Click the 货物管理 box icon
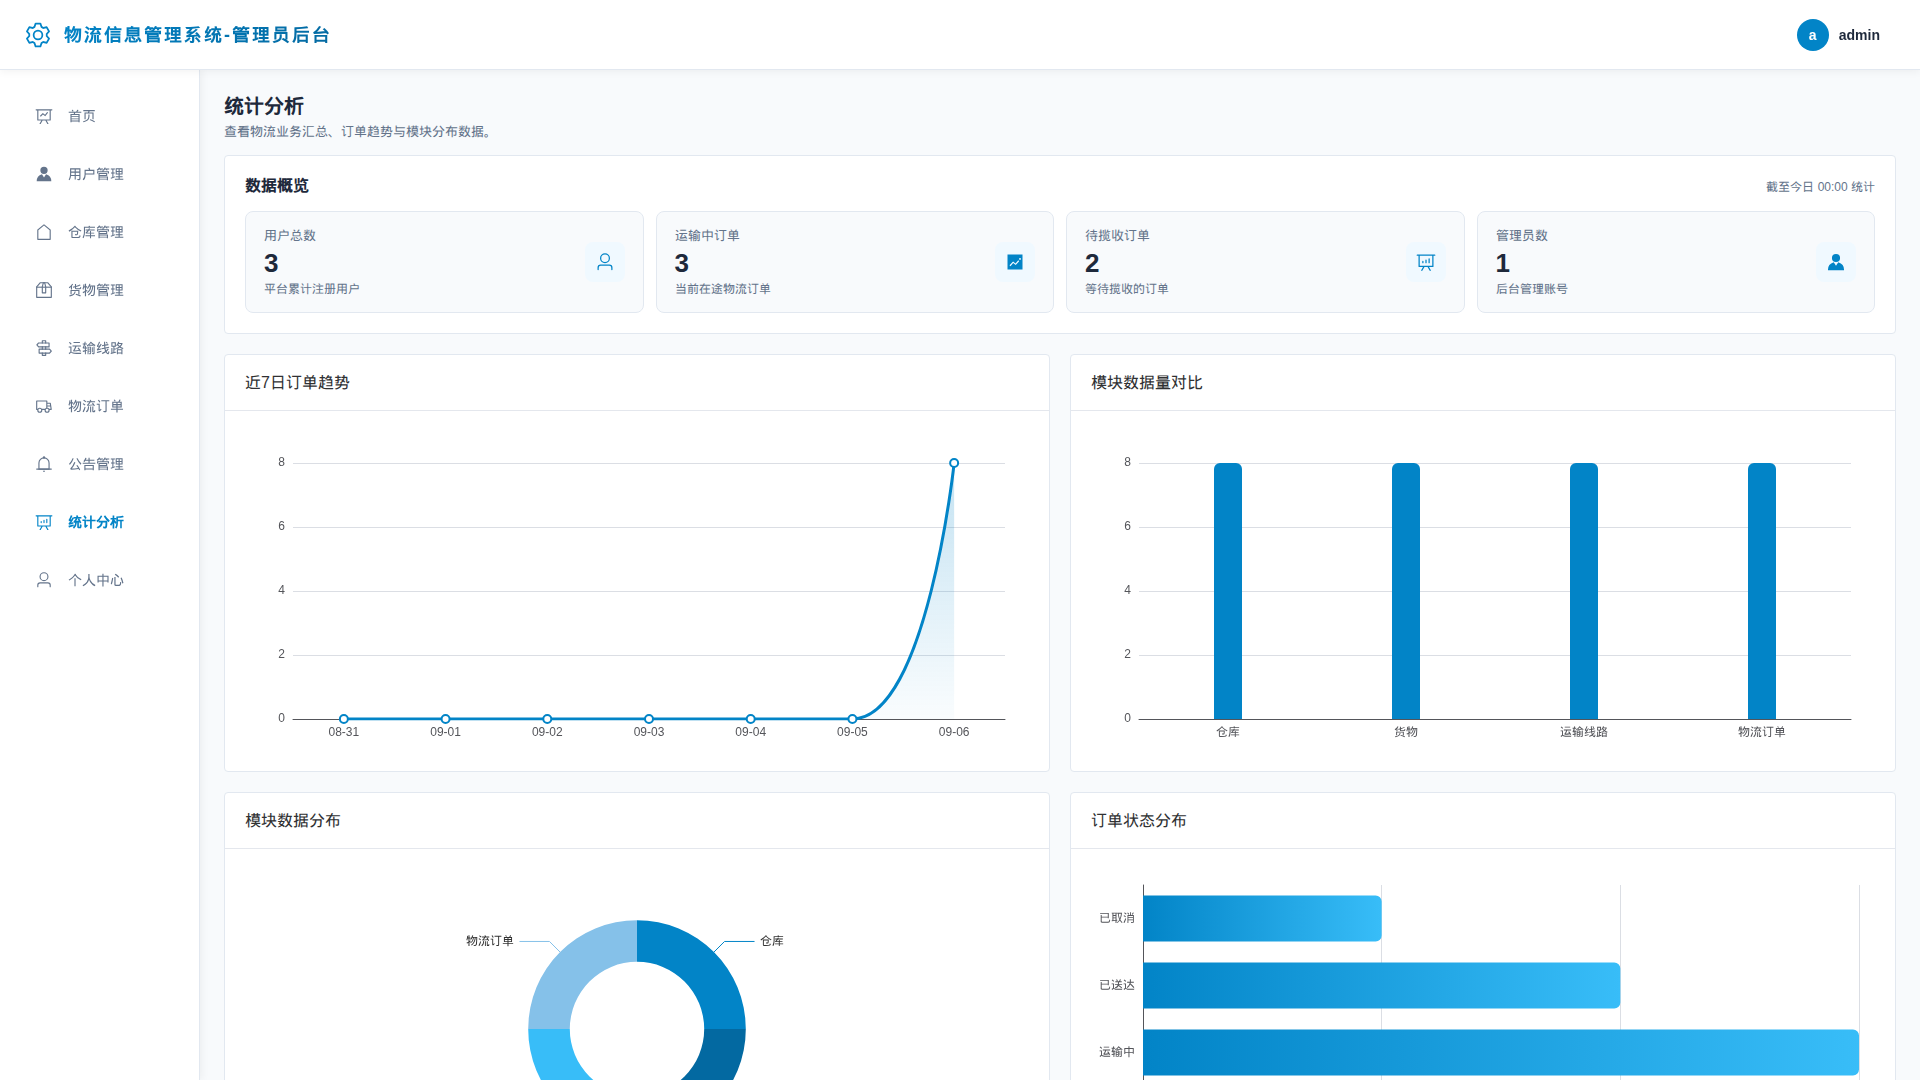Screen dimensions: 1920x1080 [44, 290]
